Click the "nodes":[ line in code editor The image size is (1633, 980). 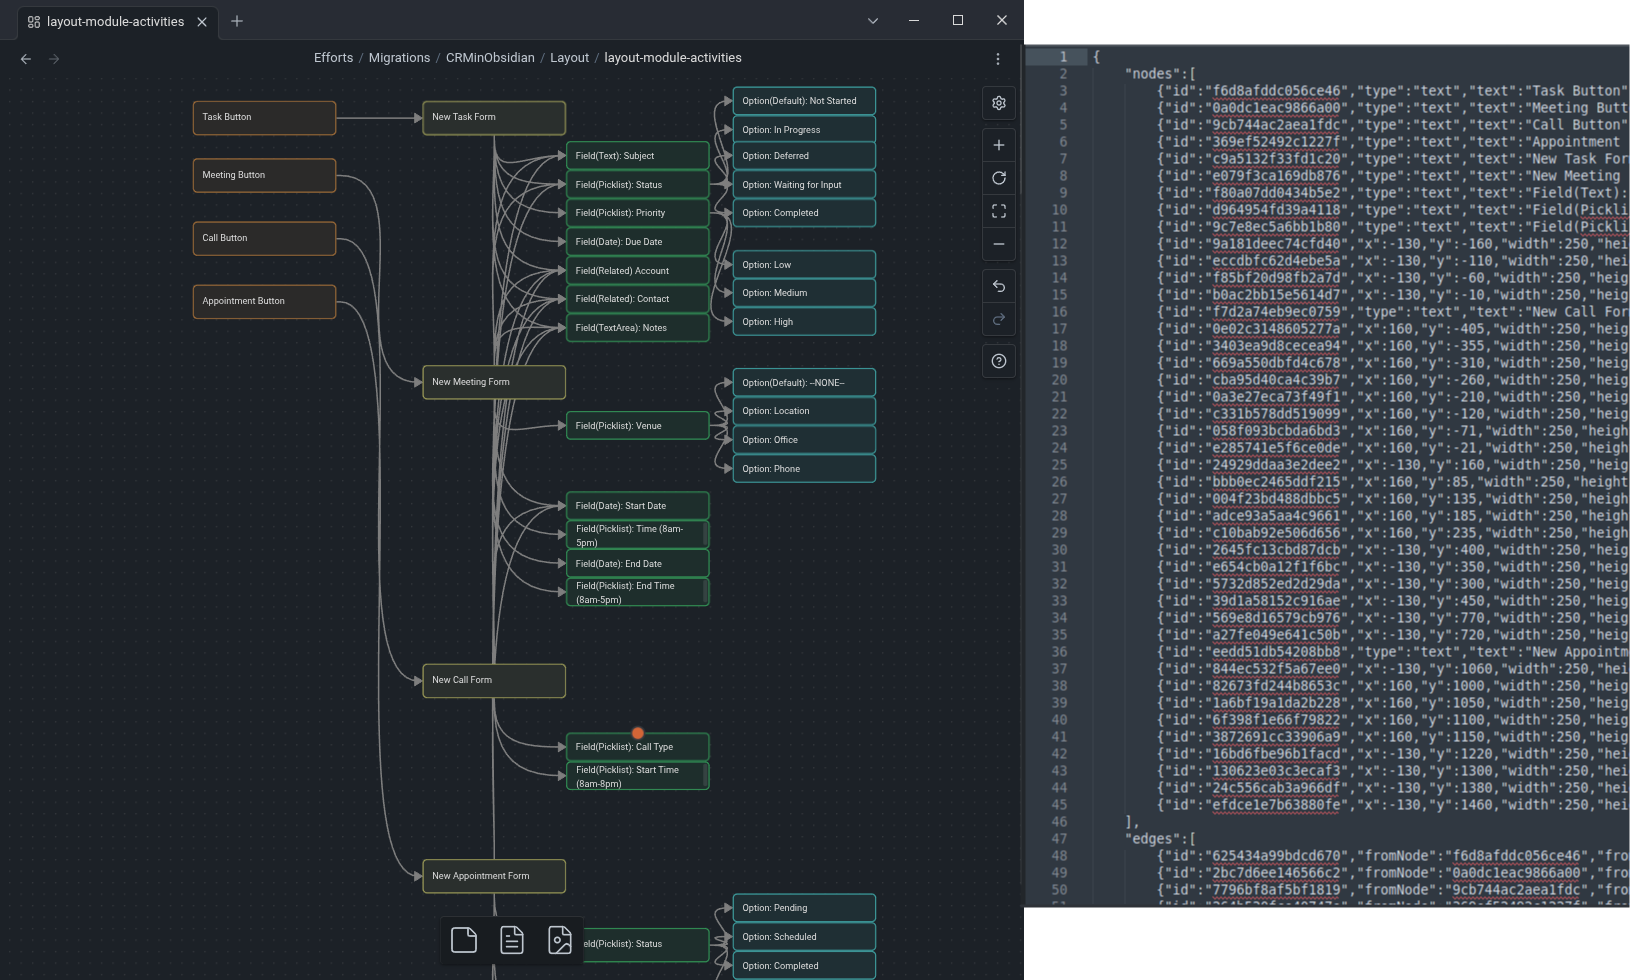[x=1161, y=74]
